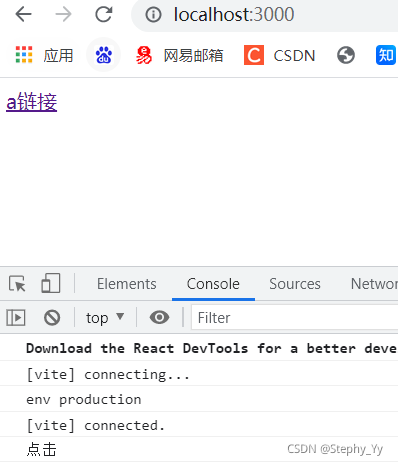
Task: Switch to the Network tab
Action: pos(374,284)
